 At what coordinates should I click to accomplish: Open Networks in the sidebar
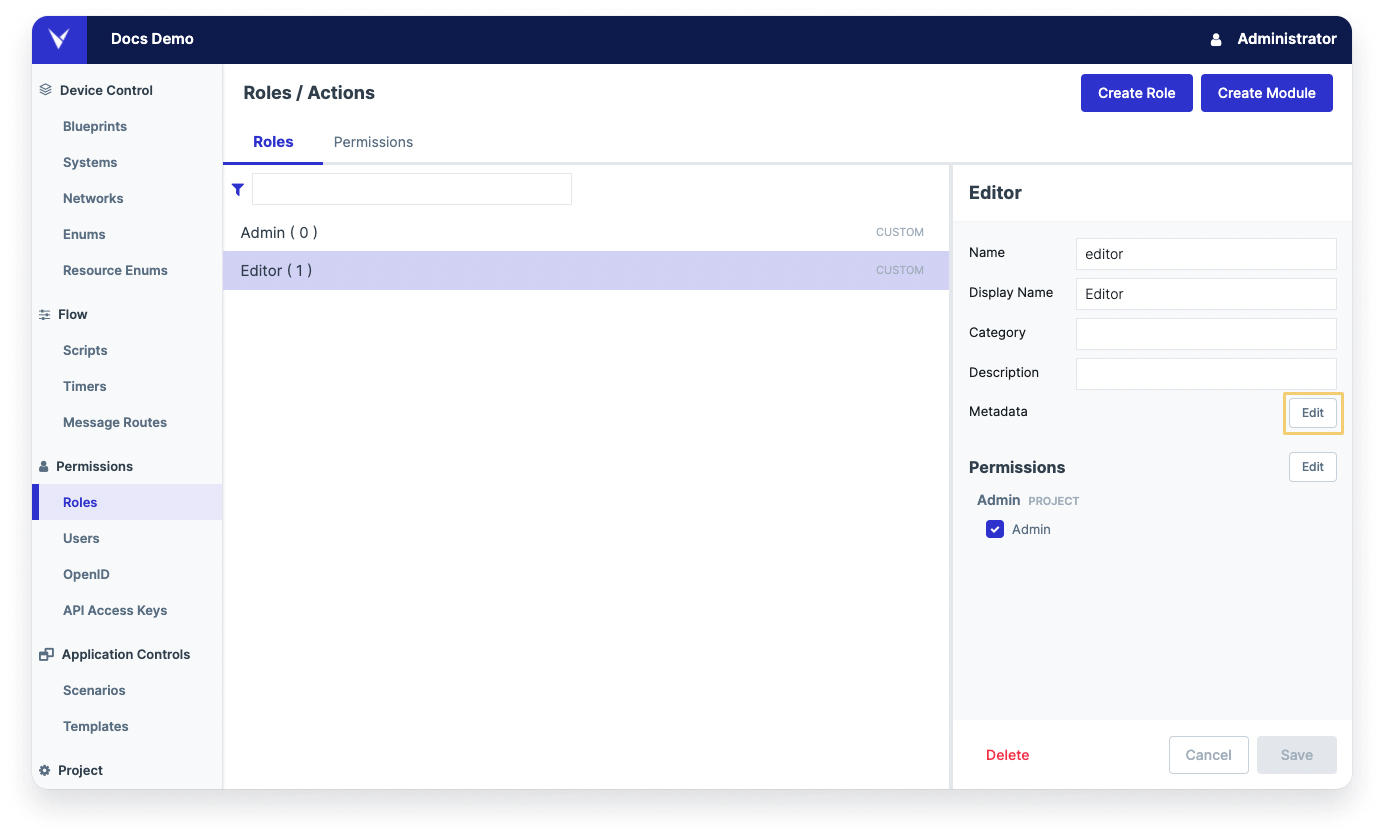93,198
